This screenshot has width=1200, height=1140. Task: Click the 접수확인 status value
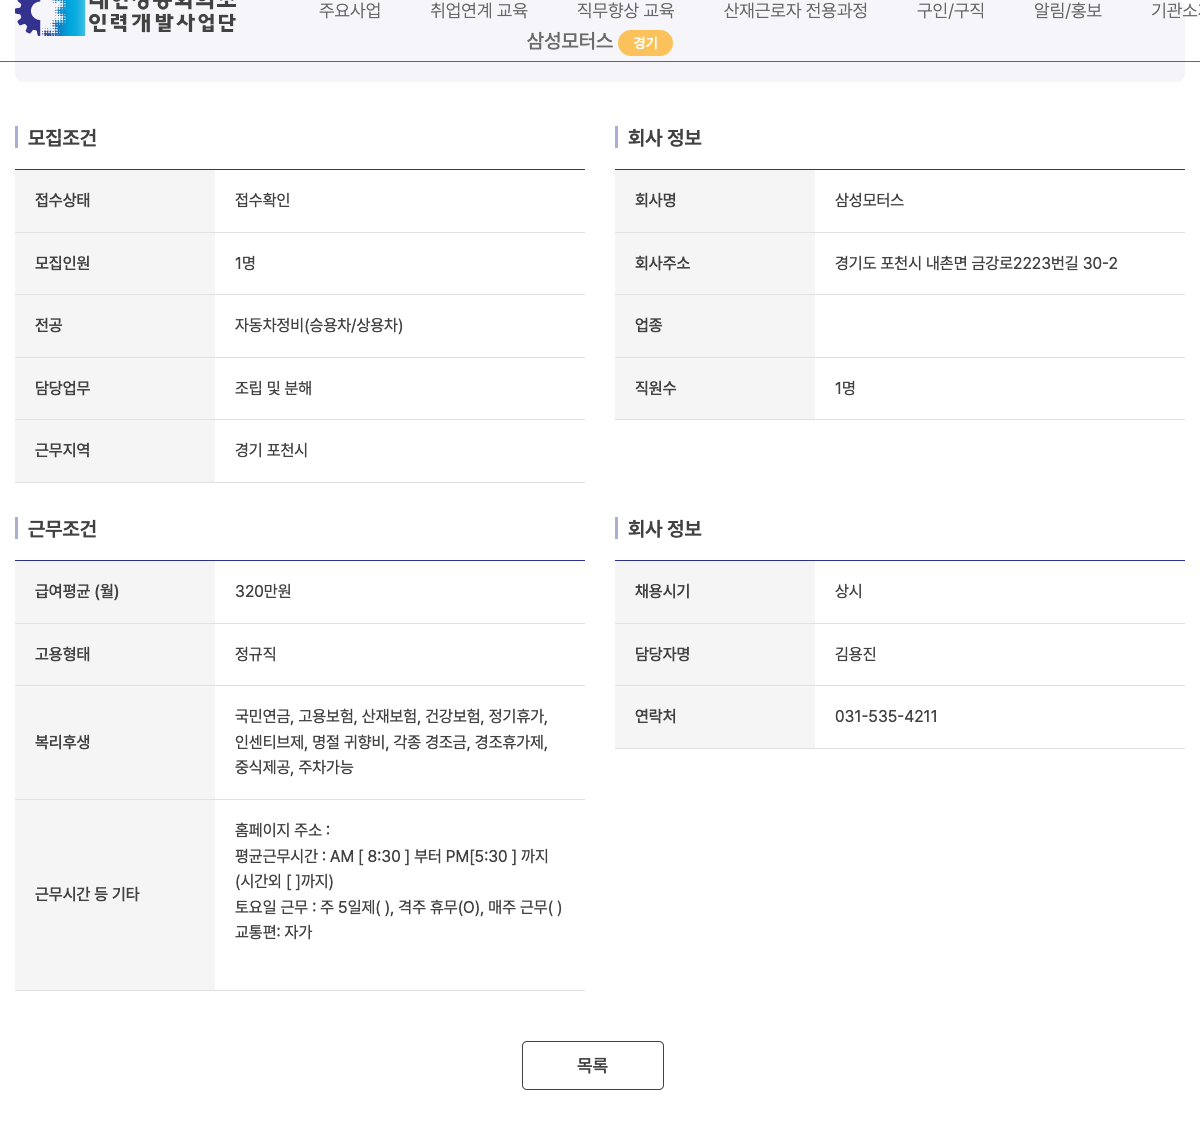(x=263, y=200)
